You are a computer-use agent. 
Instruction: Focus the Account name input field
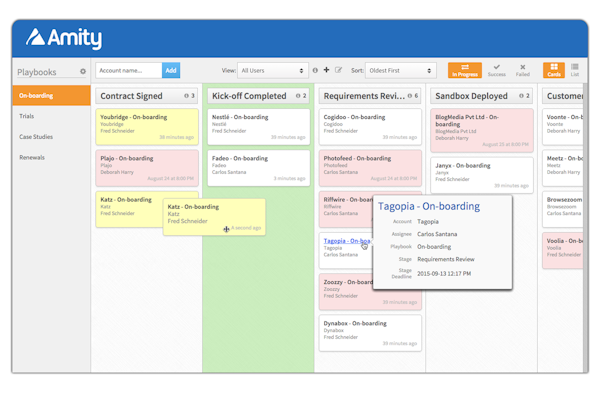tap(129, 70)
